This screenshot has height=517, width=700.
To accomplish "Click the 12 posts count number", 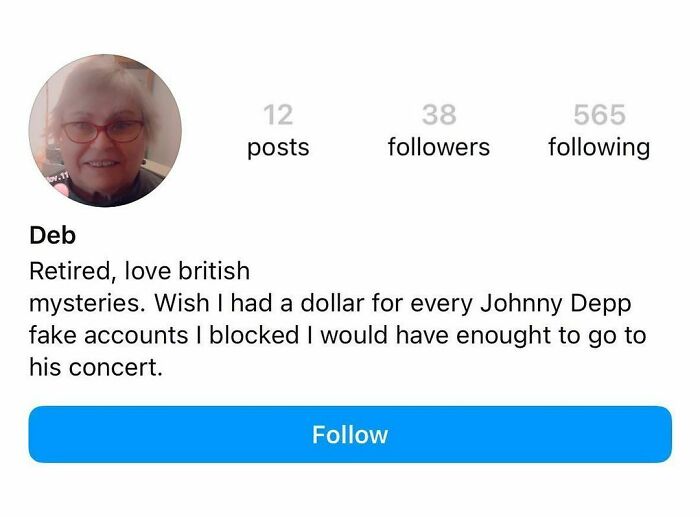I will 278,114.
